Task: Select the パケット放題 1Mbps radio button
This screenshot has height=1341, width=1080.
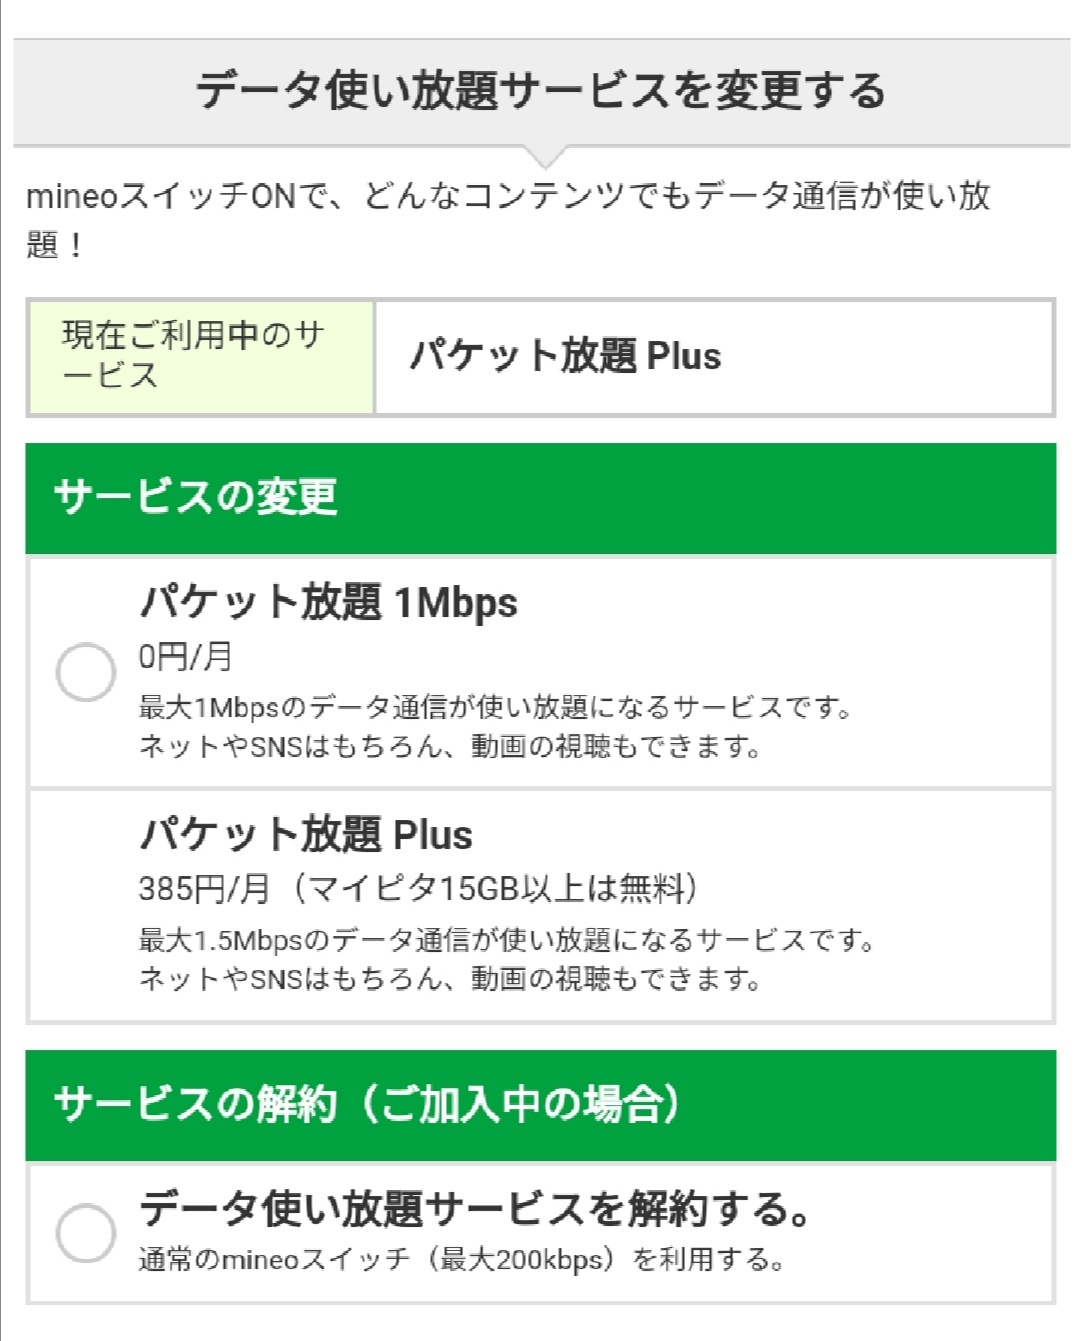Action: [x=86, y=672]
